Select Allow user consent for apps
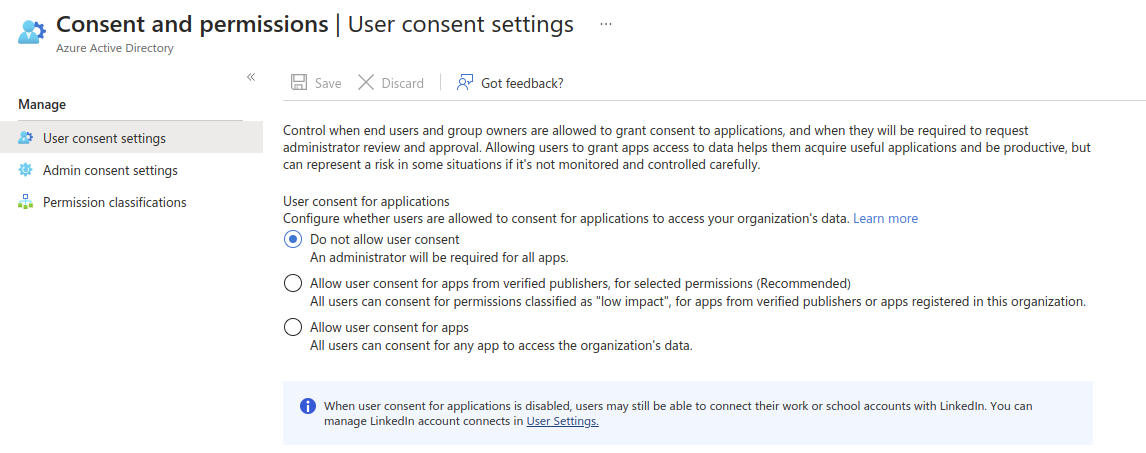The image size is (1146, 453). pos(293,327)
